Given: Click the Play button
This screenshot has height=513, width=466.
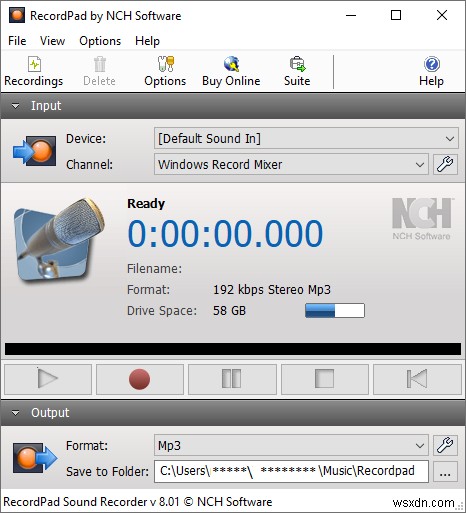Looking at the screenshot, I should coord(48,379).
